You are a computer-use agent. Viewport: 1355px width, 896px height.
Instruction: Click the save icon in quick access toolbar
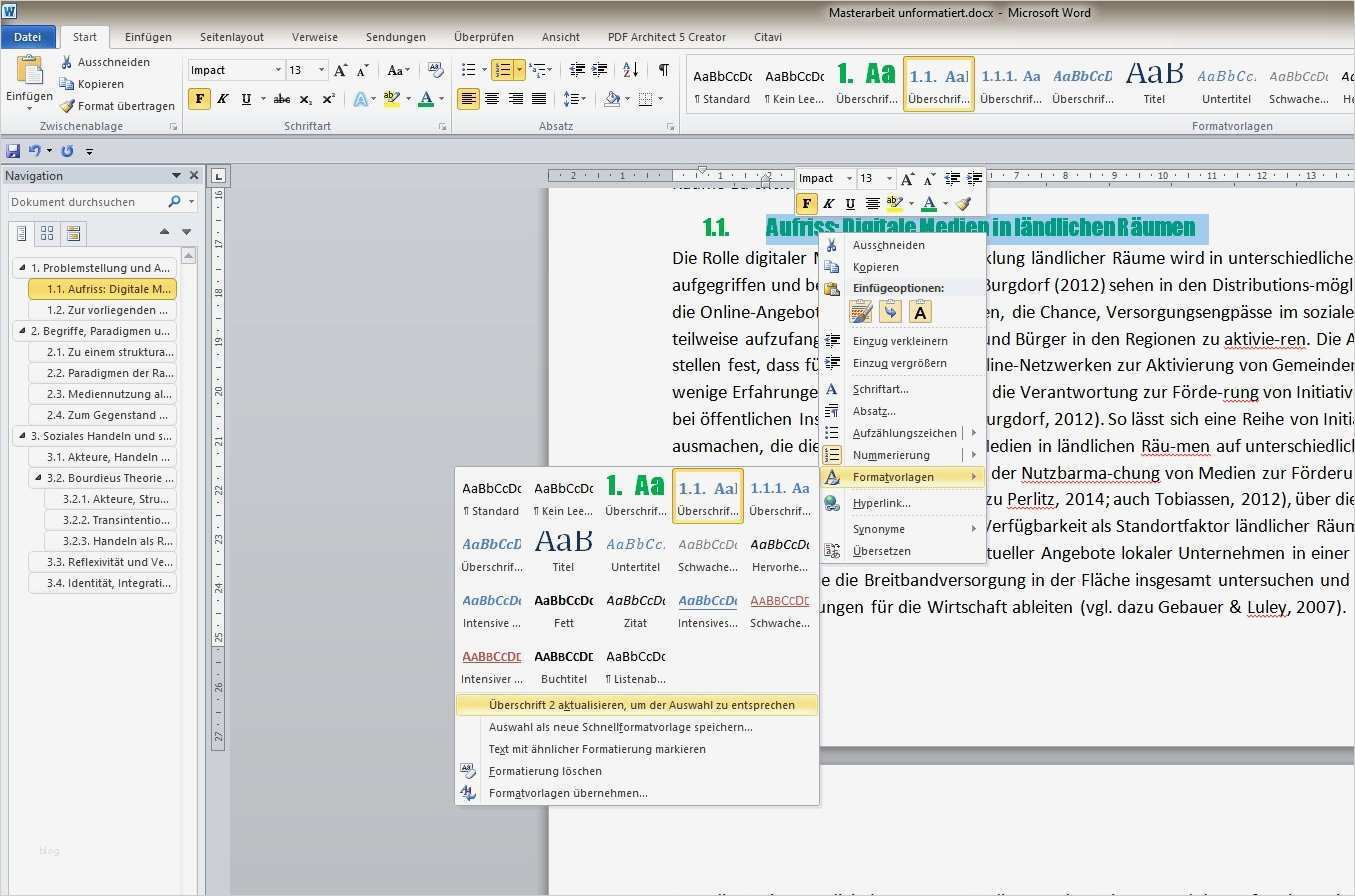13,151
